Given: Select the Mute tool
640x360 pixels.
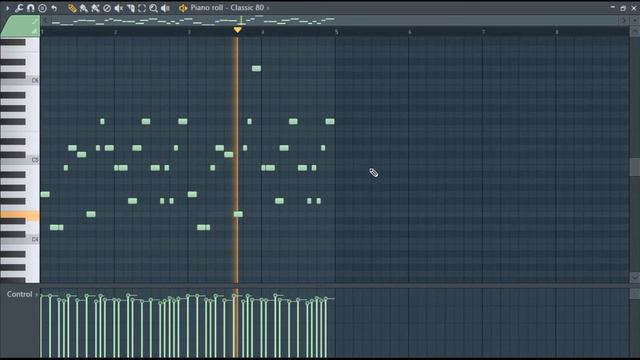Looking at the screenshot, I should coord(118,8).
